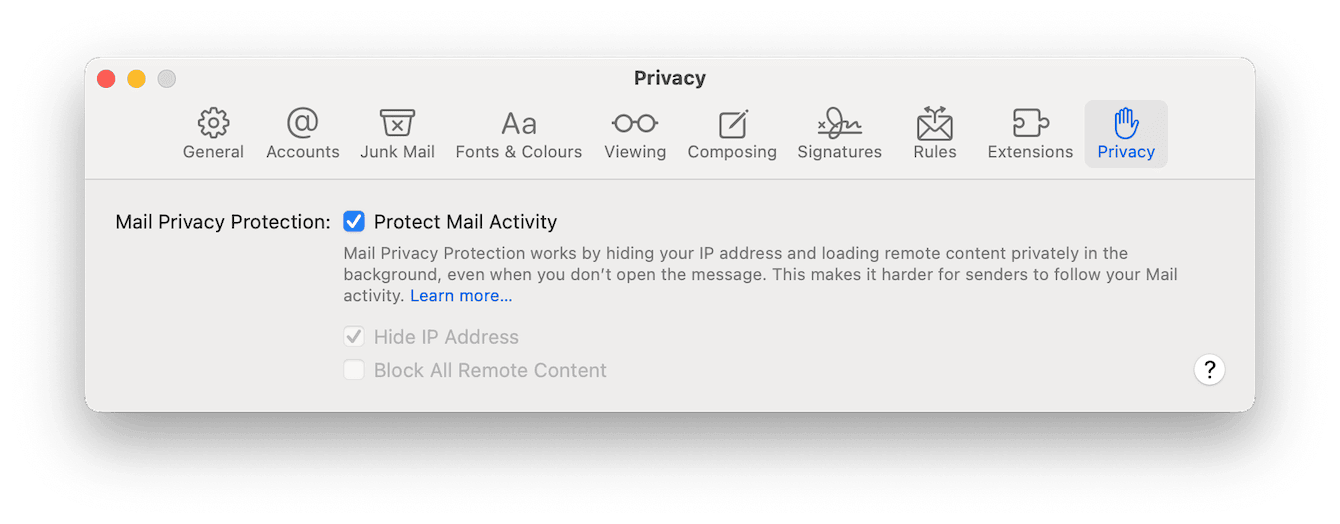Open Viewing glasses icon
Viewport: 1340px width, 524px height.
coord(635,124)
